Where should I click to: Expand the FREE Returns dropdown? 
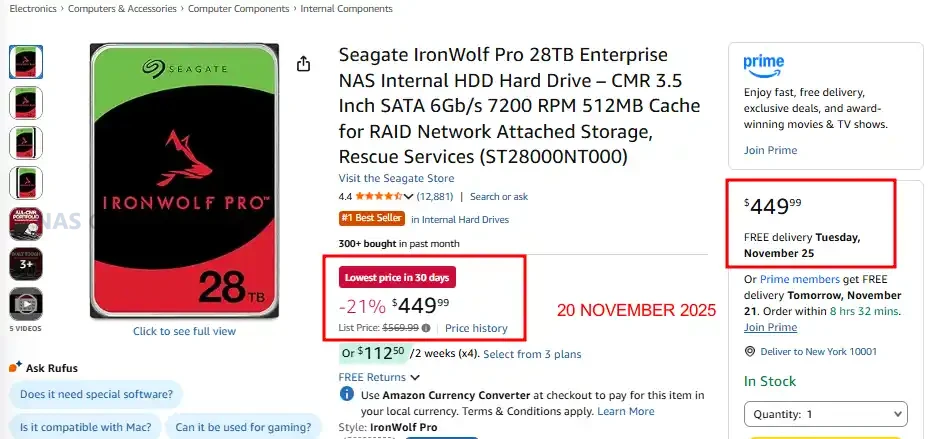pos(415,377)
